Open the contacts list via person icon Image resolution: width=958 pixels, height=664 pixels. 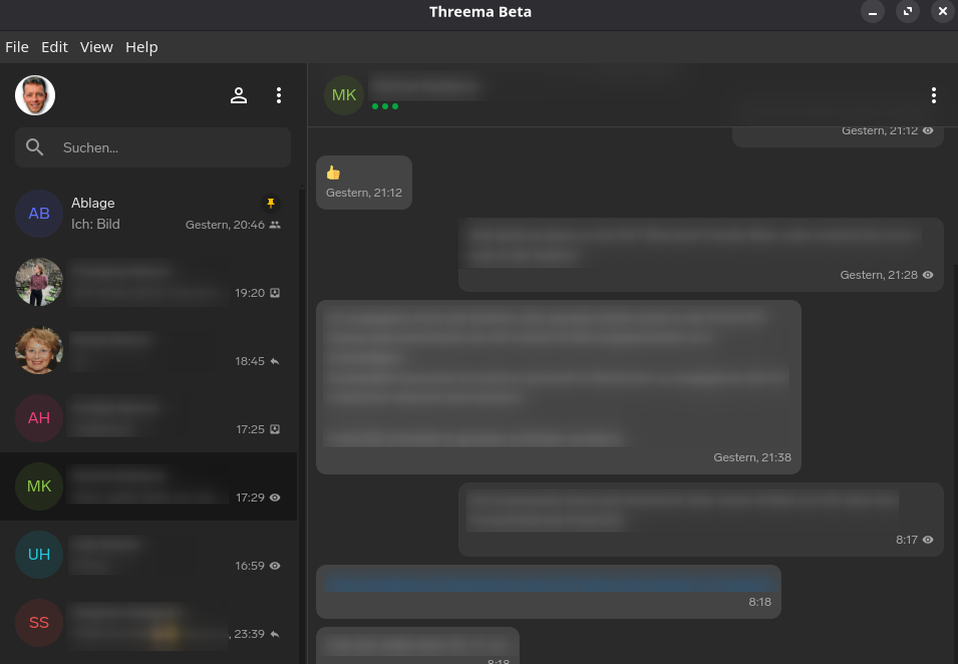(x=239, y=95)
